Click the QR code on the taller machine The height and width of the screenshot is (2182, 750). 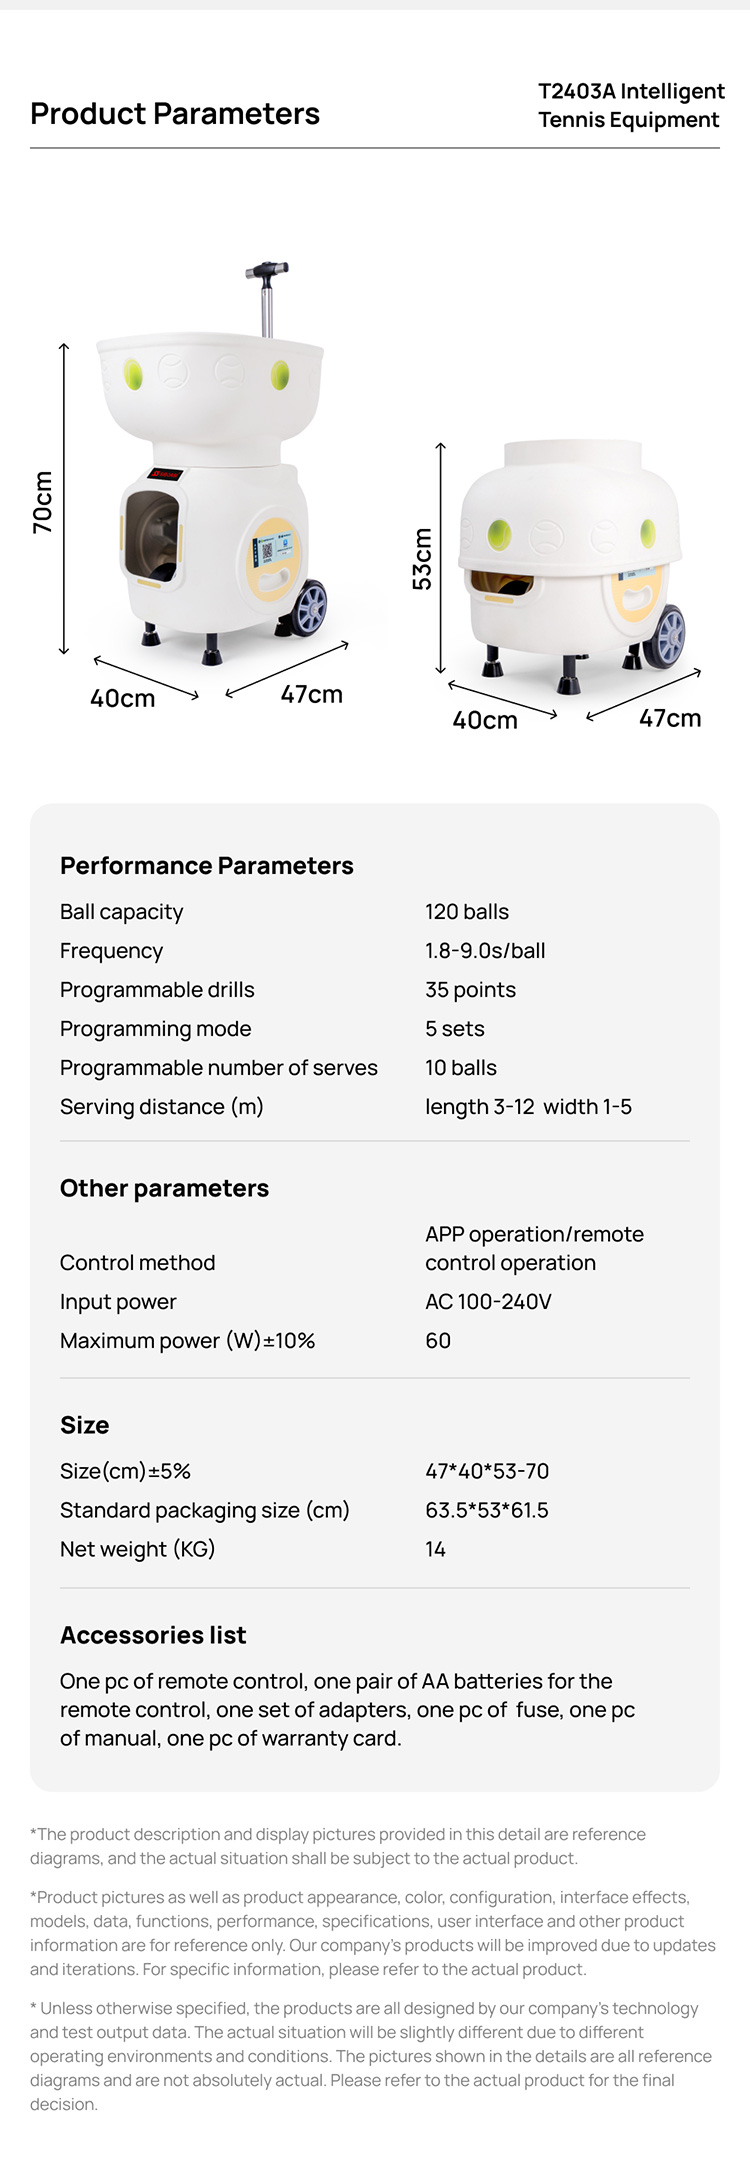click(267, 549)
